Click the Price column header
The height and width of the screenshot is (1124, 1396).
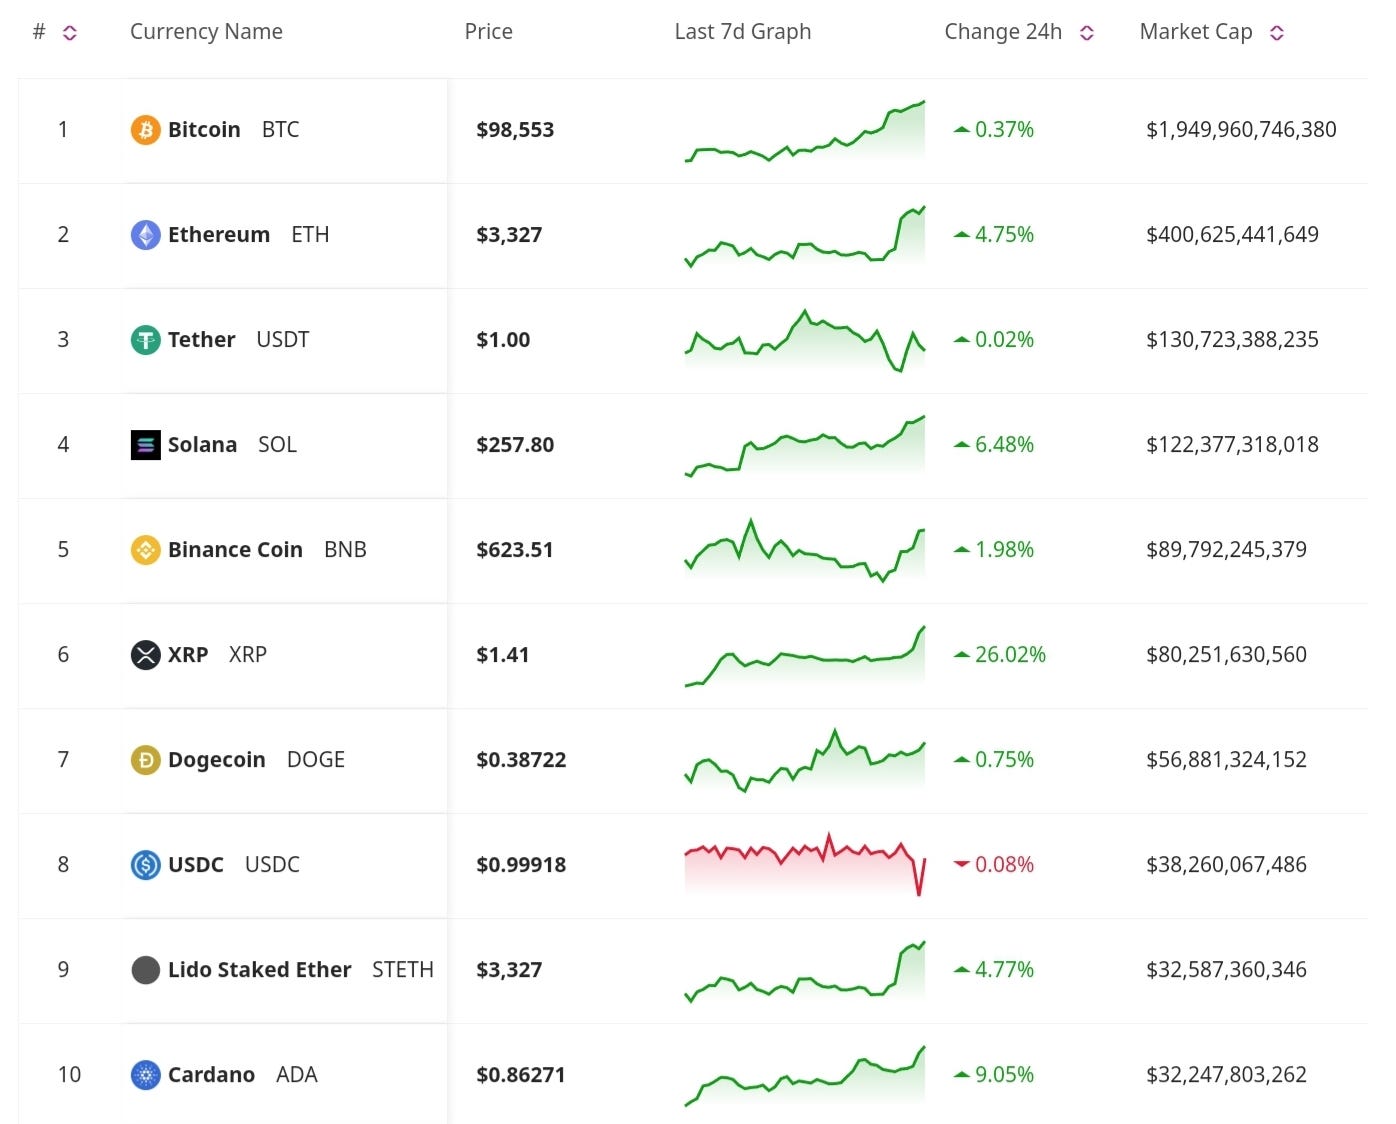click(489, 32)
